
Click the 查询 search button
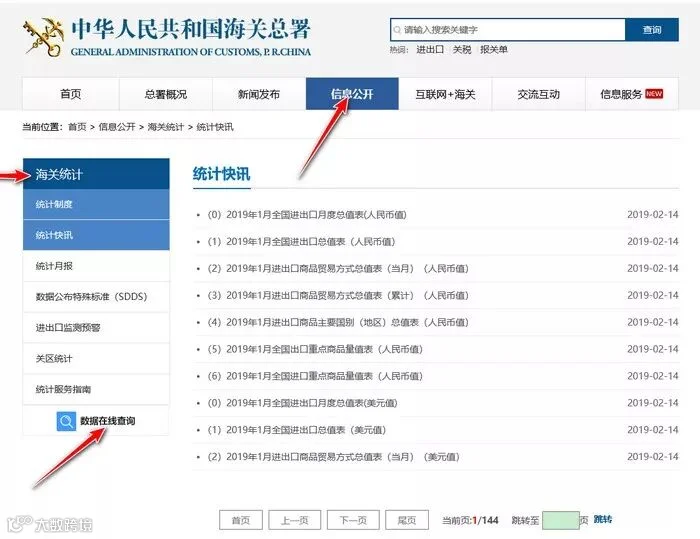652,30
